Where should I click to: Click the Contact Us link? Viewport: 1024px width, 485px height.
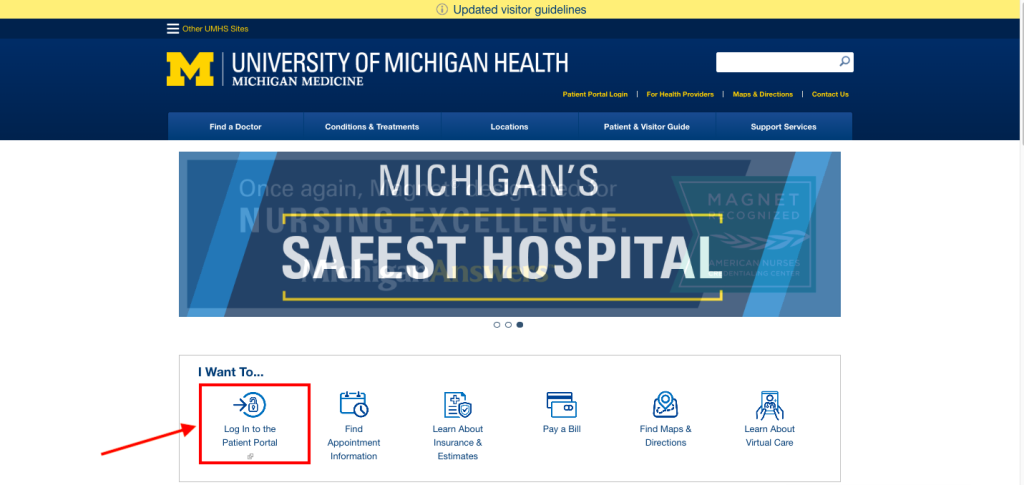tap(830, 95)
